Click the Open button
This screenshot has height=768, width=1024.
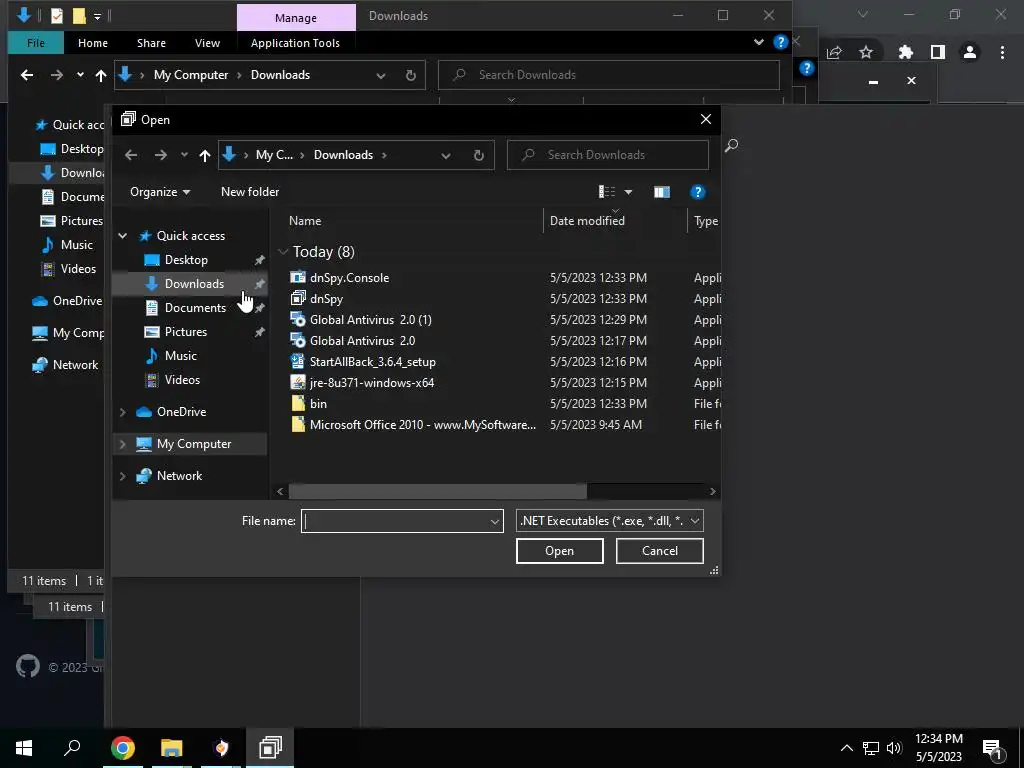pyautogui.click(x=560, y=551)
